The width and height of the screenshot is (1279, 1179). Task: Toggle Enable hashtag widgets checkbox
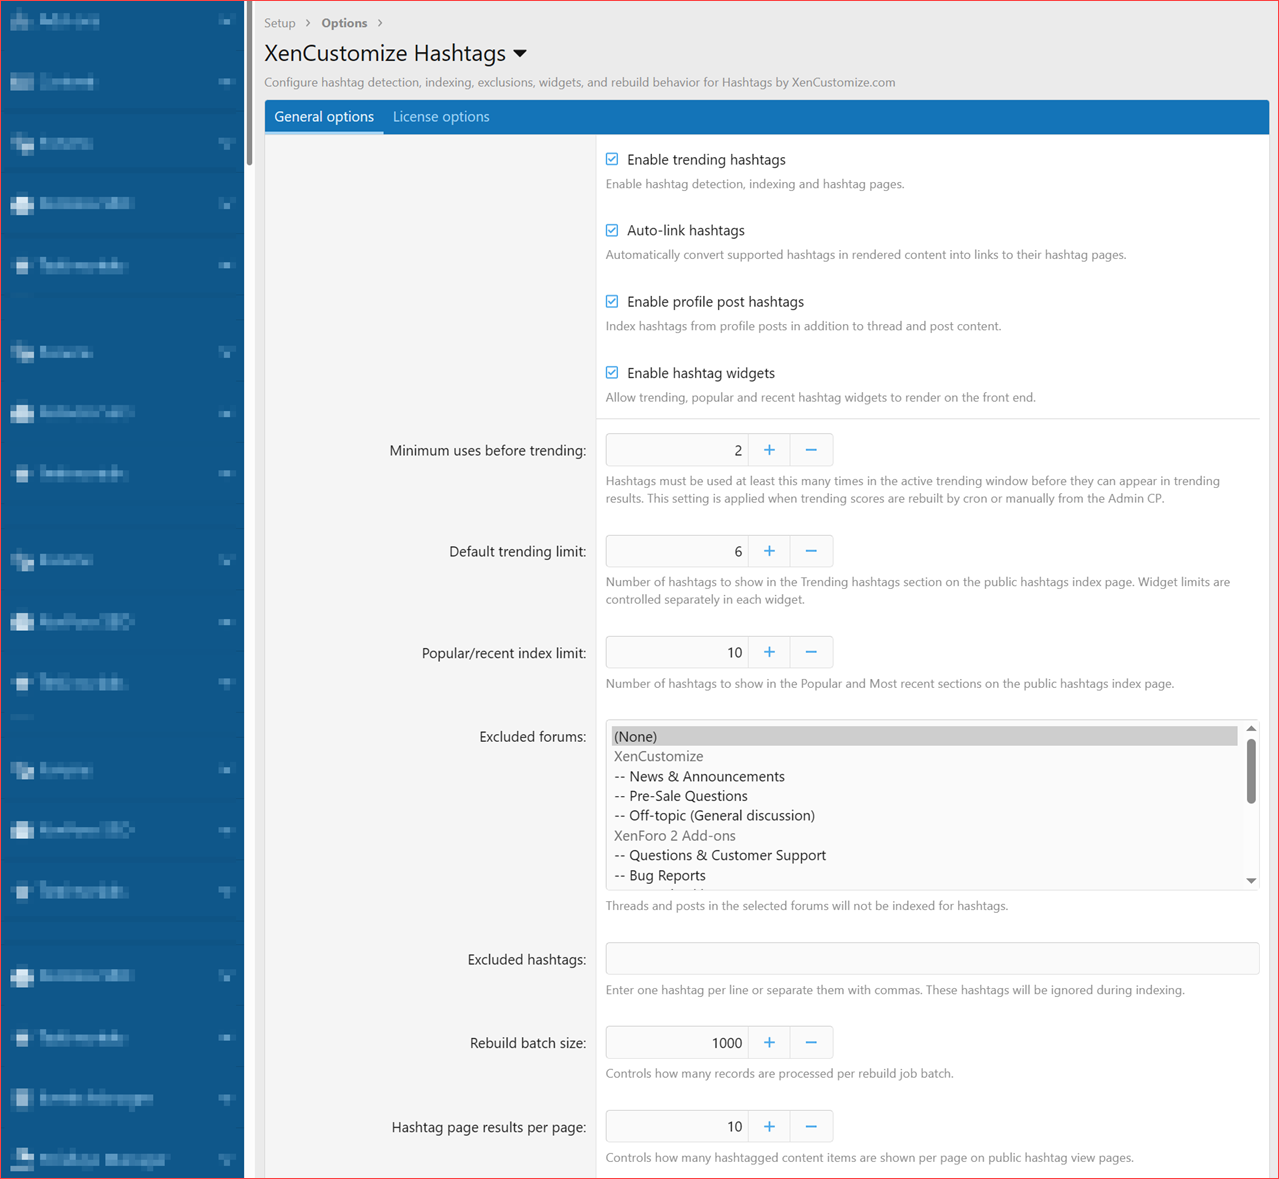click(612, 373)
